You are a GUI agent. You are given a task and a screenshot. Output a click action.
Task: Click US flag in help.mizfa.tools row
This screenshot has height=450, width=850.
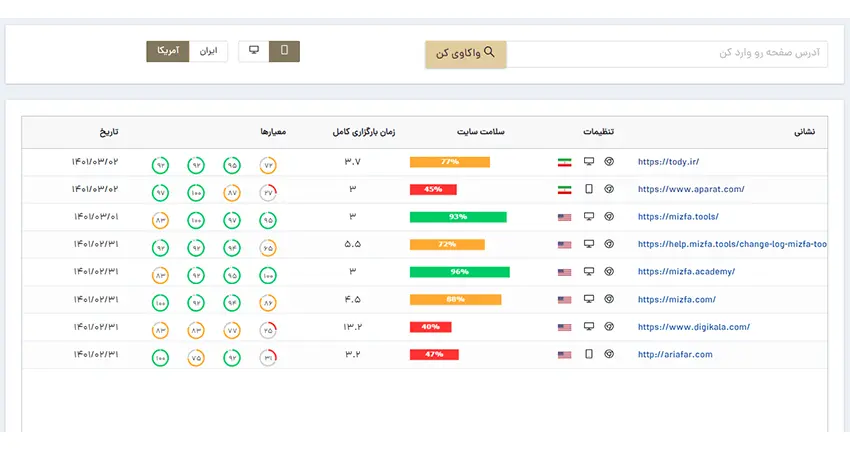[x=564, y=245]
